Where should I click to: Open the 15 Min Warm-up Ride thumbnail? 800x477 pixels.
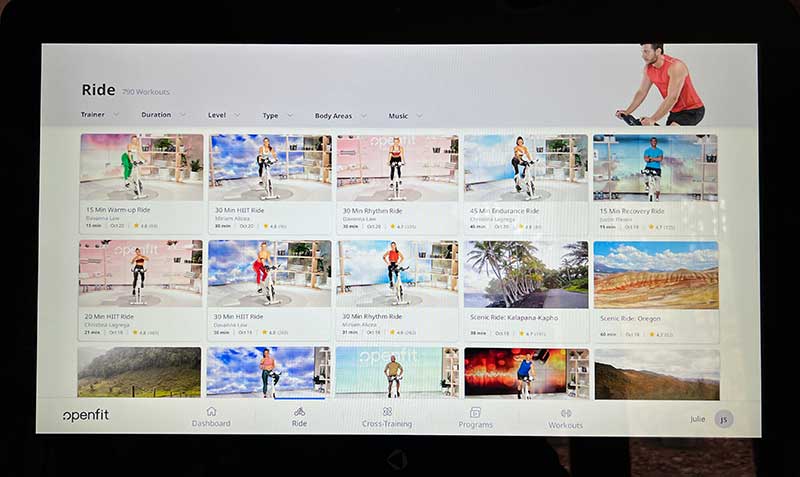pyautogui.click(x=141, y=167)
